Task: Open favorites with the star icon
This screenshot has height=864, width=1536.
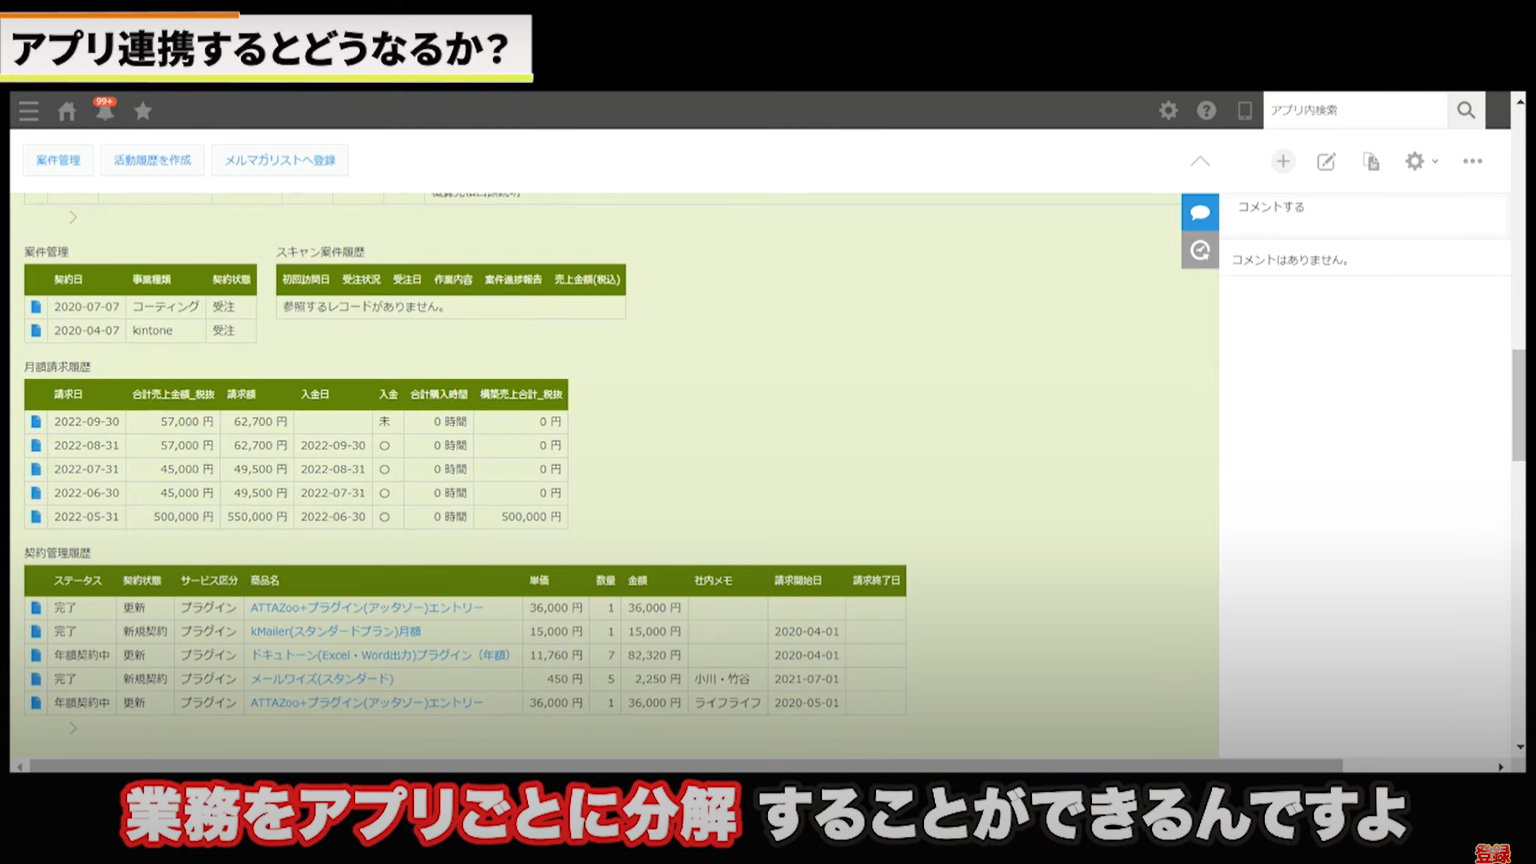Action: pyautogui.click(x=142, y=111)
